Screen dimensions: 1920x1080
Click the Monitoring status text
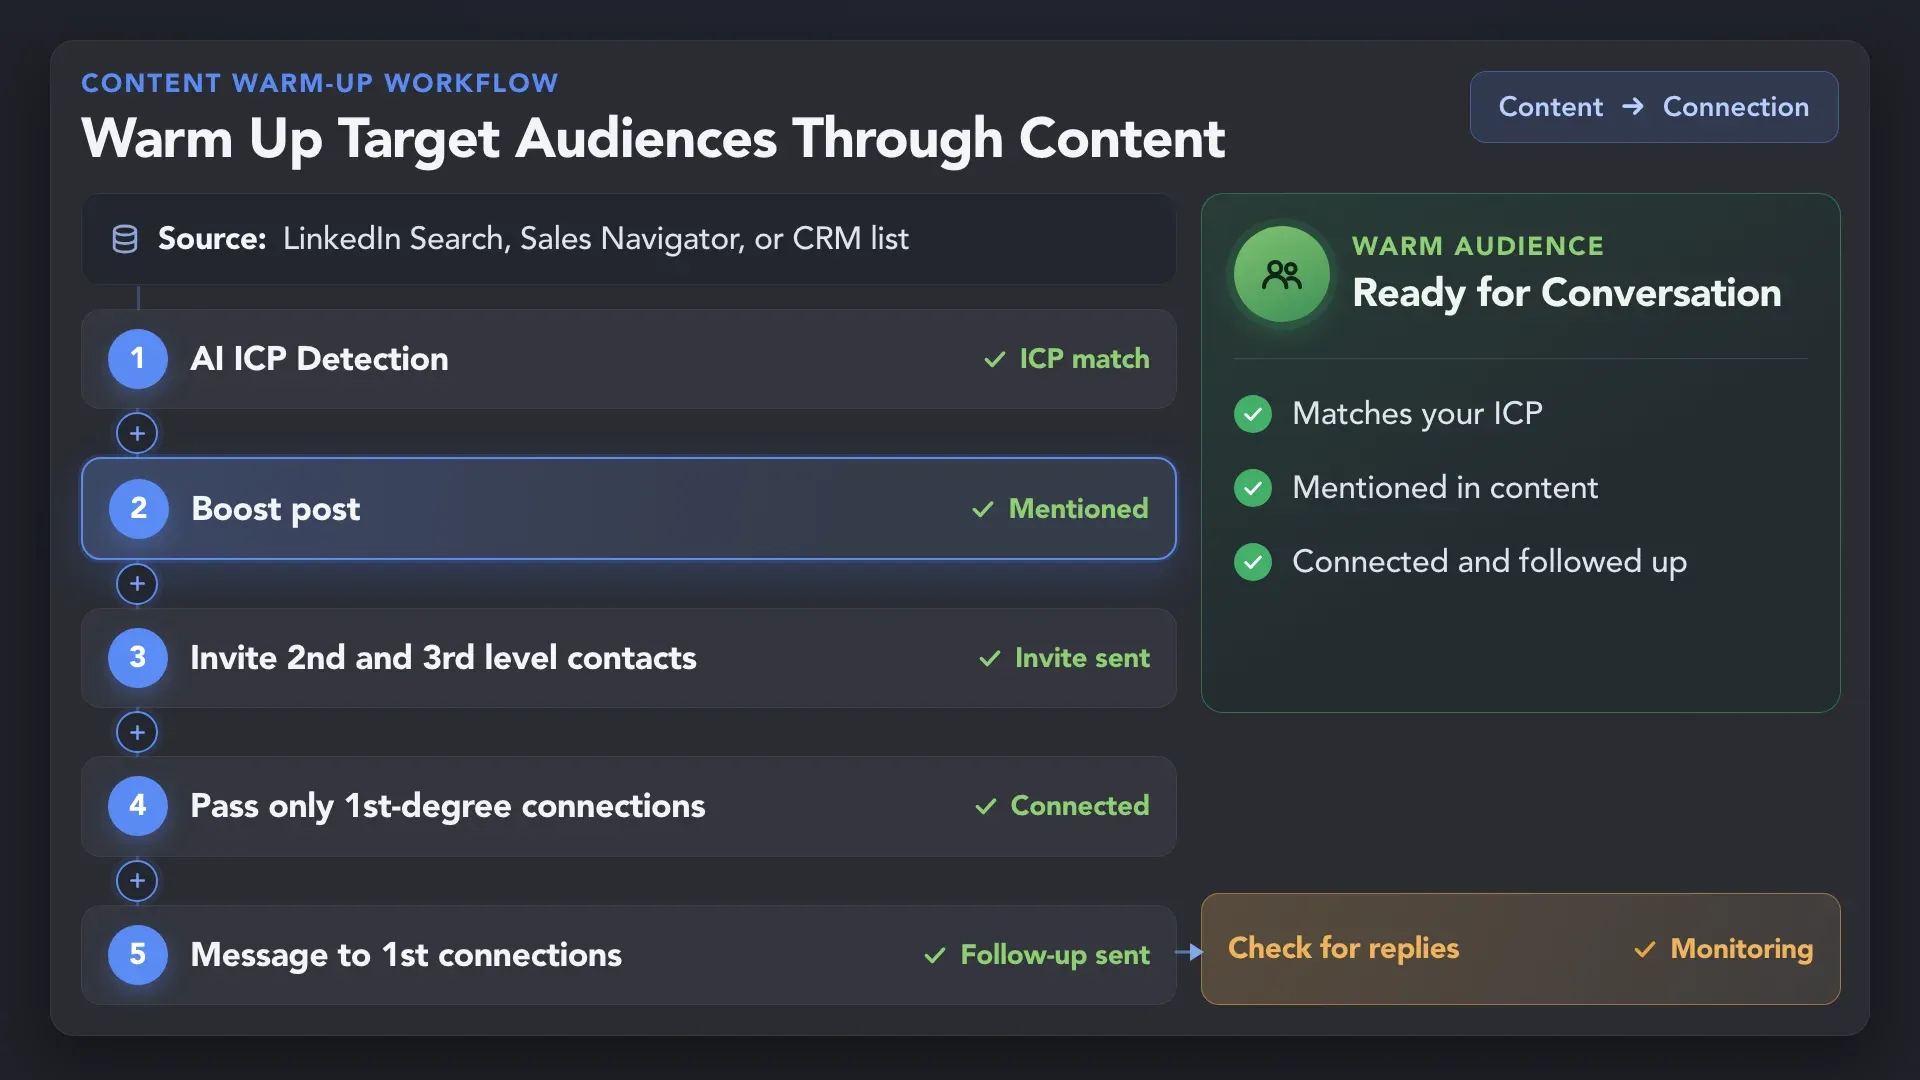(x=1742, y=948)
